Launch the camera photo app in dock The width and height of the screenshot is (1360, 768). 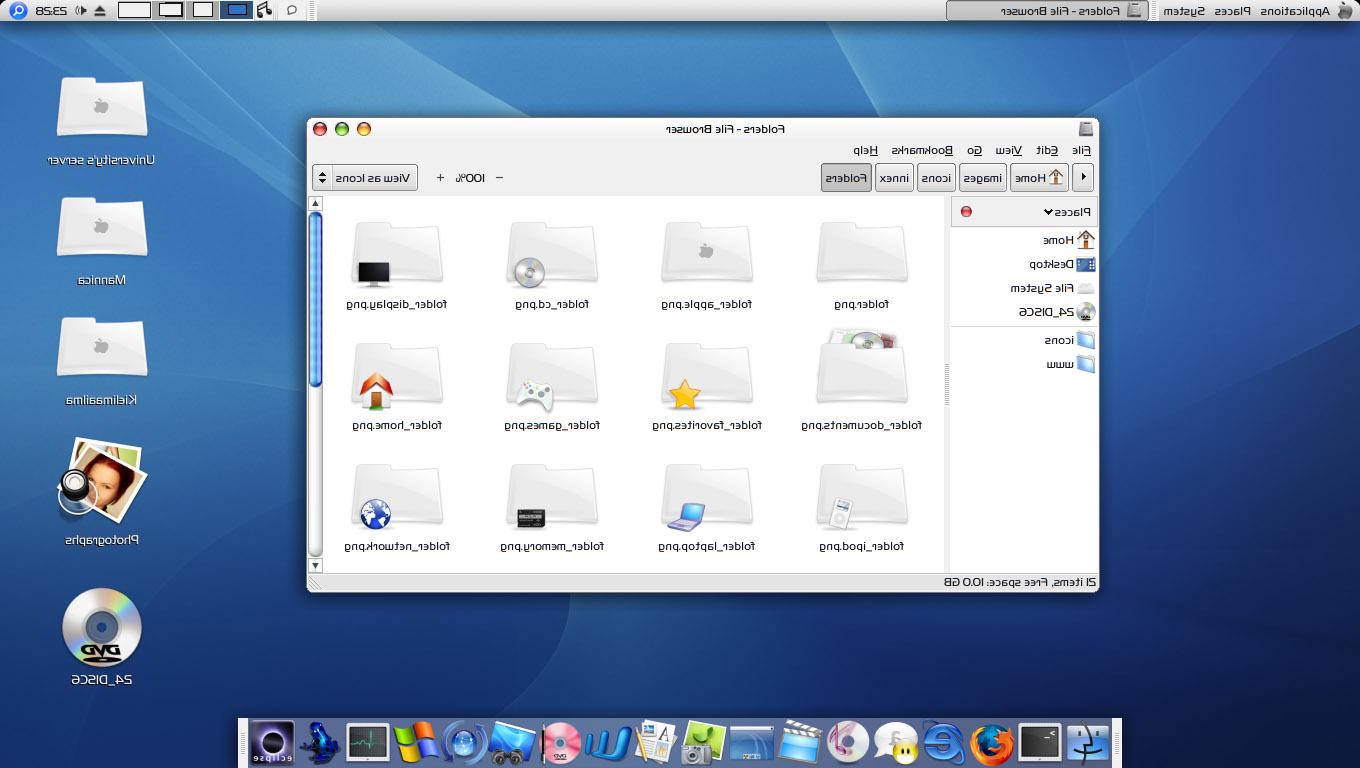click(x=703, y=743)
